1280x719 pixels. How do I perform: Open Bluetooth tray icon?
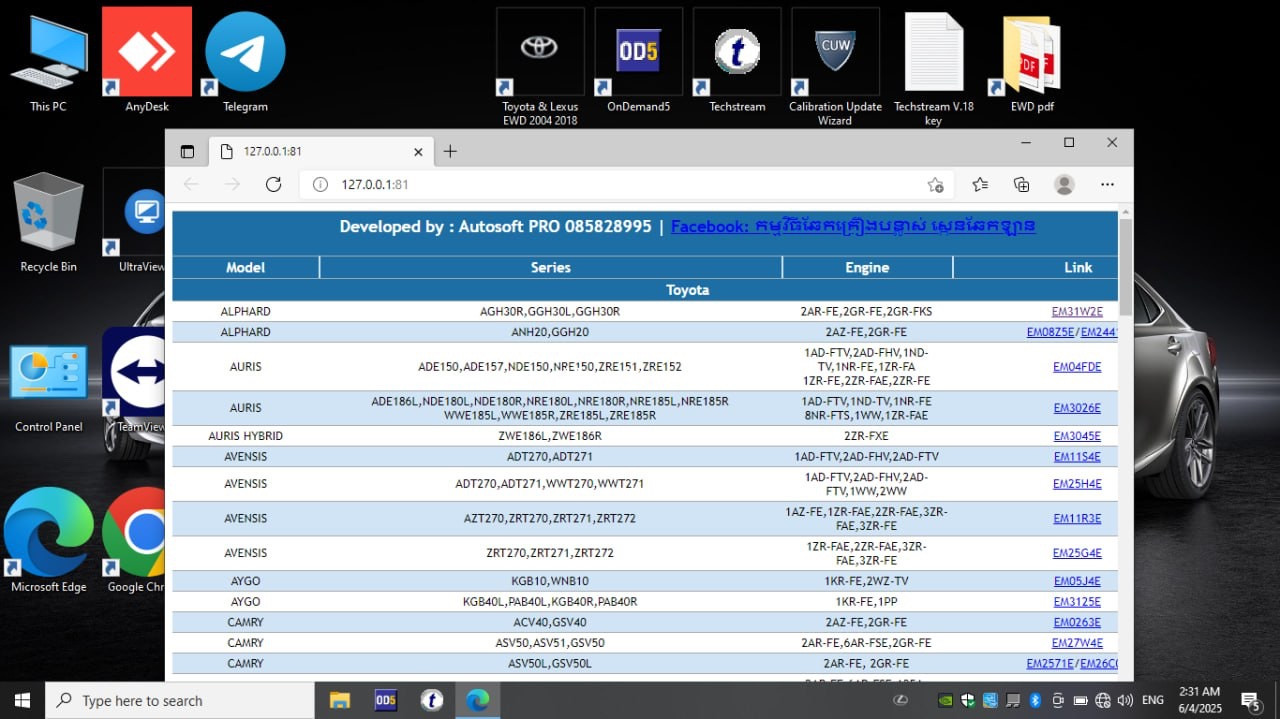[x=1036, y=700]
